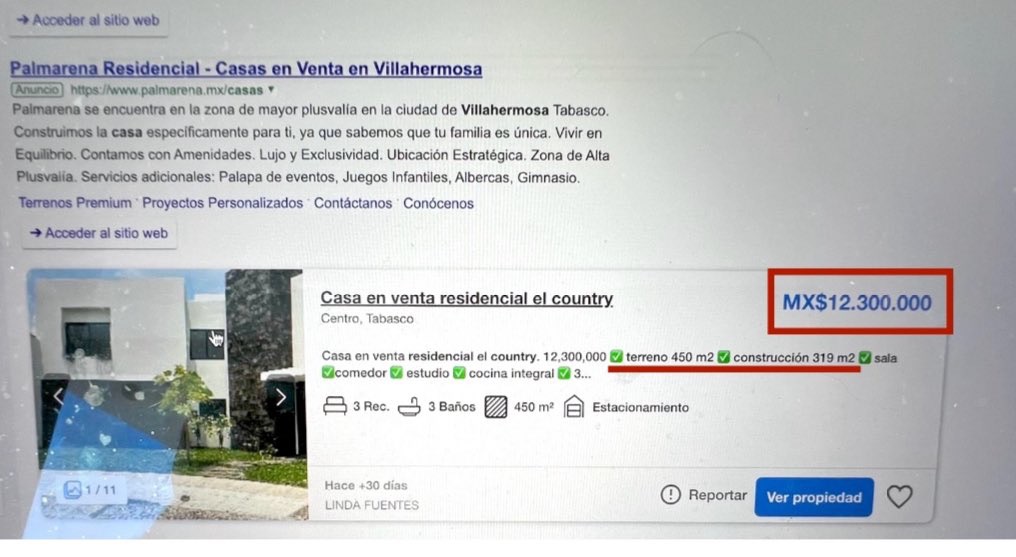Go to previous photo with left arrow
This screenshot has height=557, width=1016.
point(58,396)
